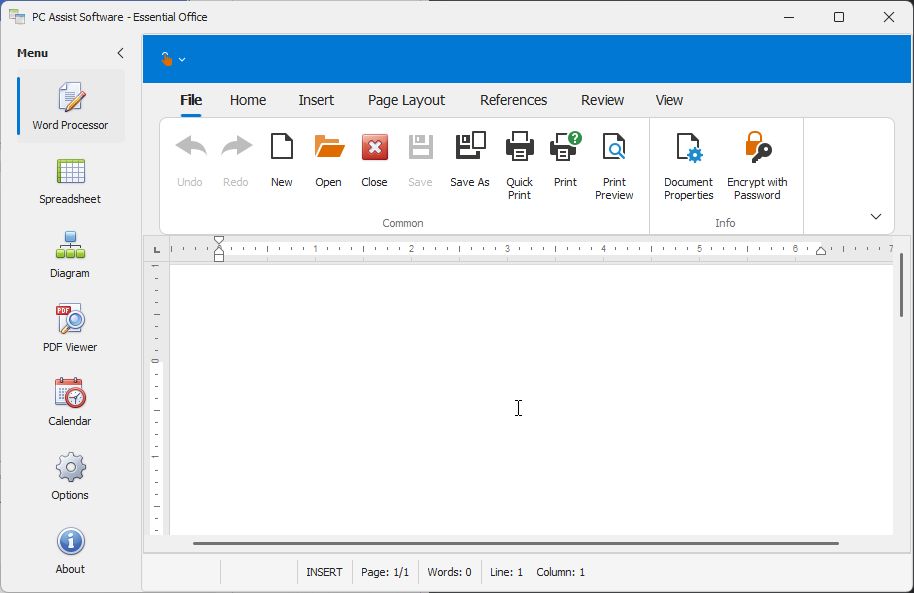Collapse the ribbon using the down chevron
914x593 pixels.
(x=876, y=217)
